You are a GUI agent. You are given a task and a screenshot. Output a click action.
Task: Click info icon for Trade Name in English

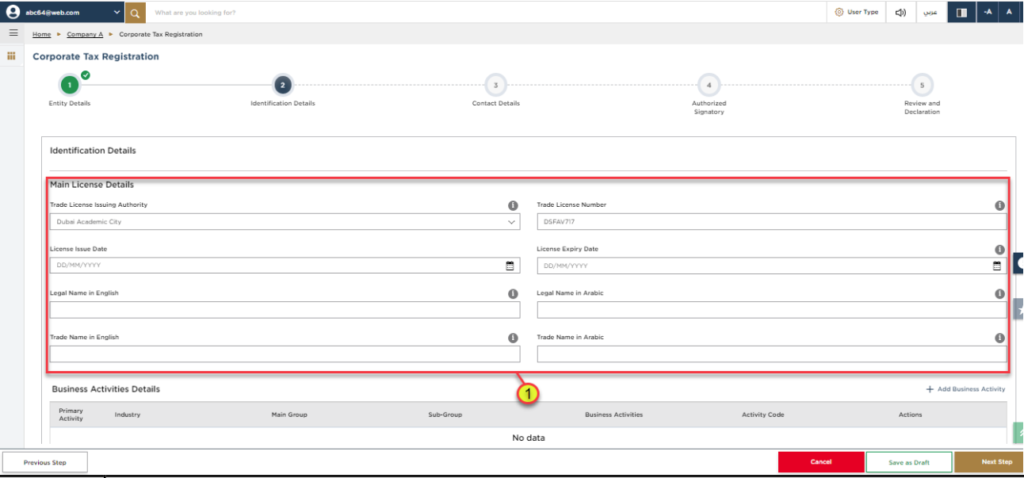pyautogui.click(x=513, y=338)
